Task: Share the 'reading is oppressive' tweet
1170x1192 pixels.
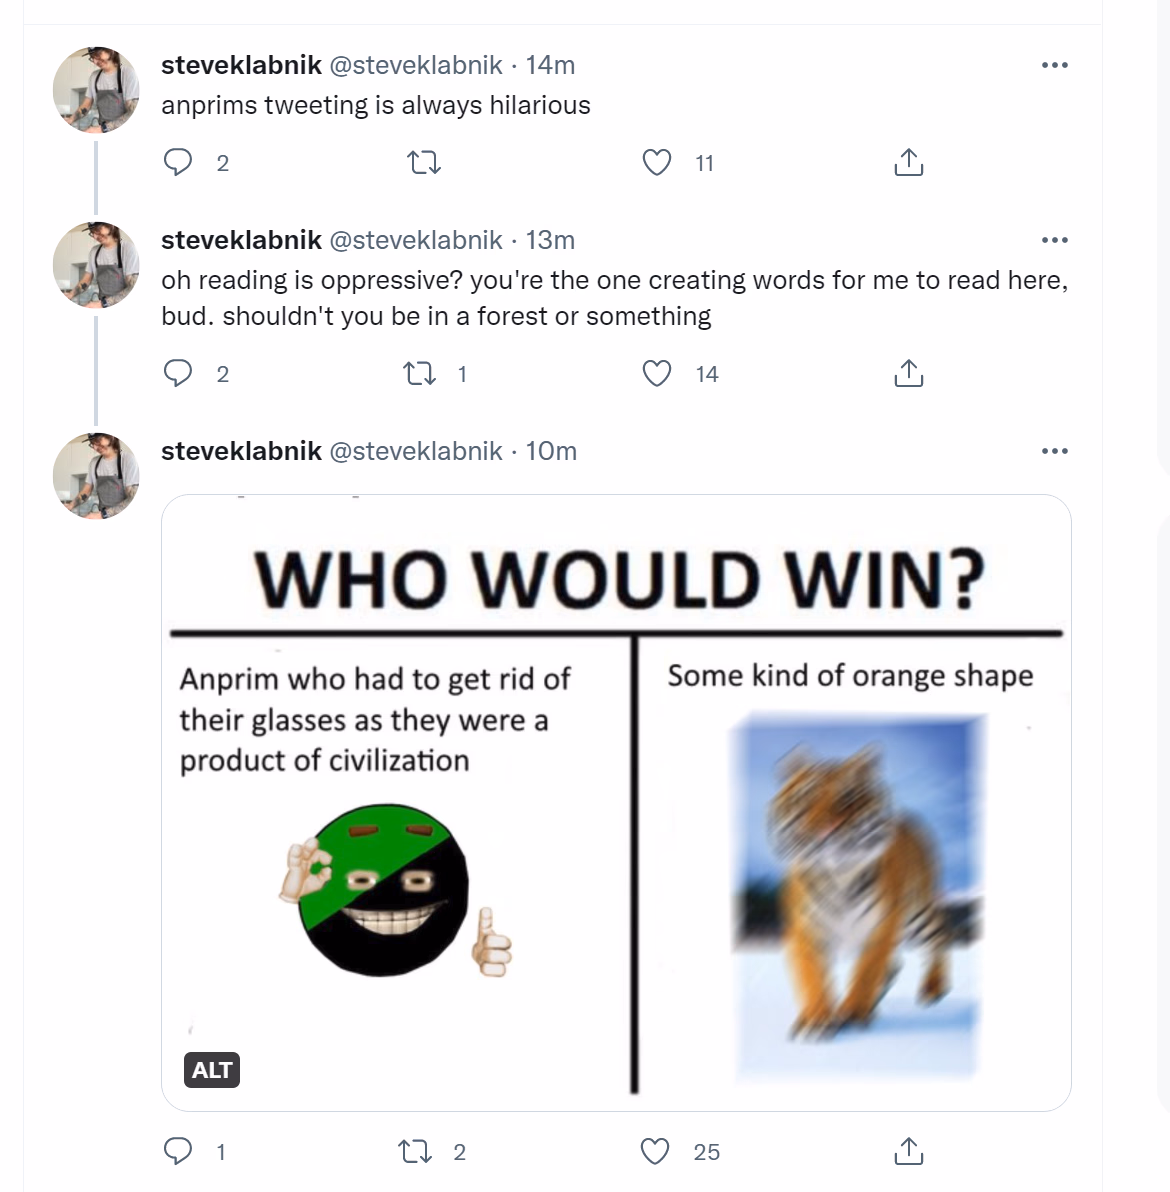Action: [908, 373]
